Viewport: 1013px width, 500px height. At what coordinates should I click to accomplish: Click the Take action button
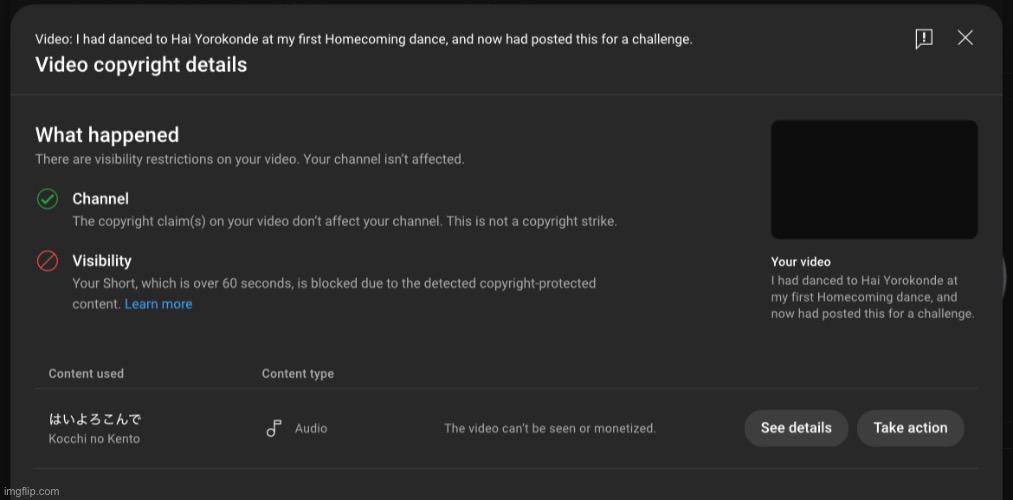910,428
